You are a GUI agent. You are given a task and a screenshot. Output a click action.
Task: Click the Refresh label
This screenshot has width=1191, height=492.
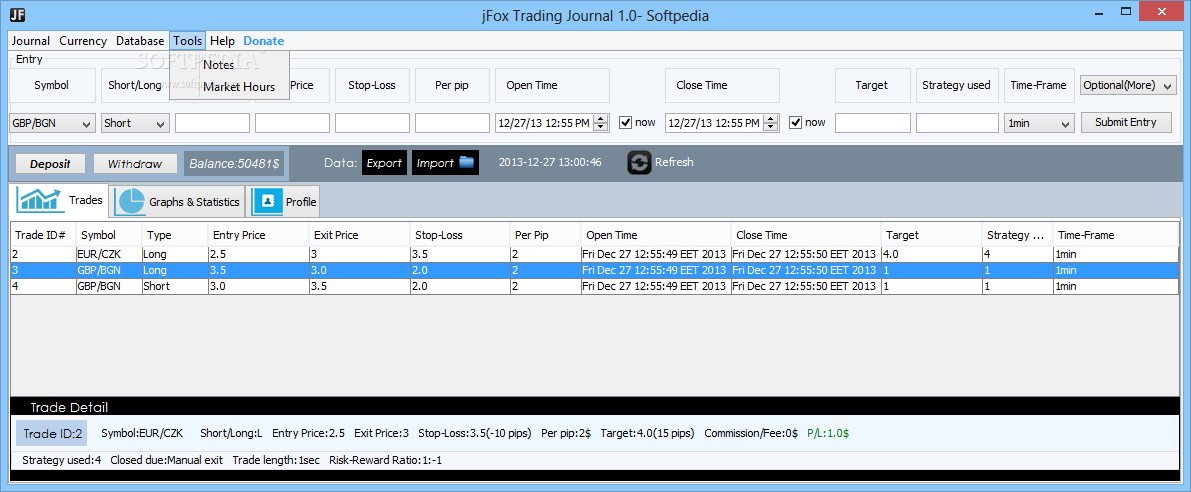(674, 162)
